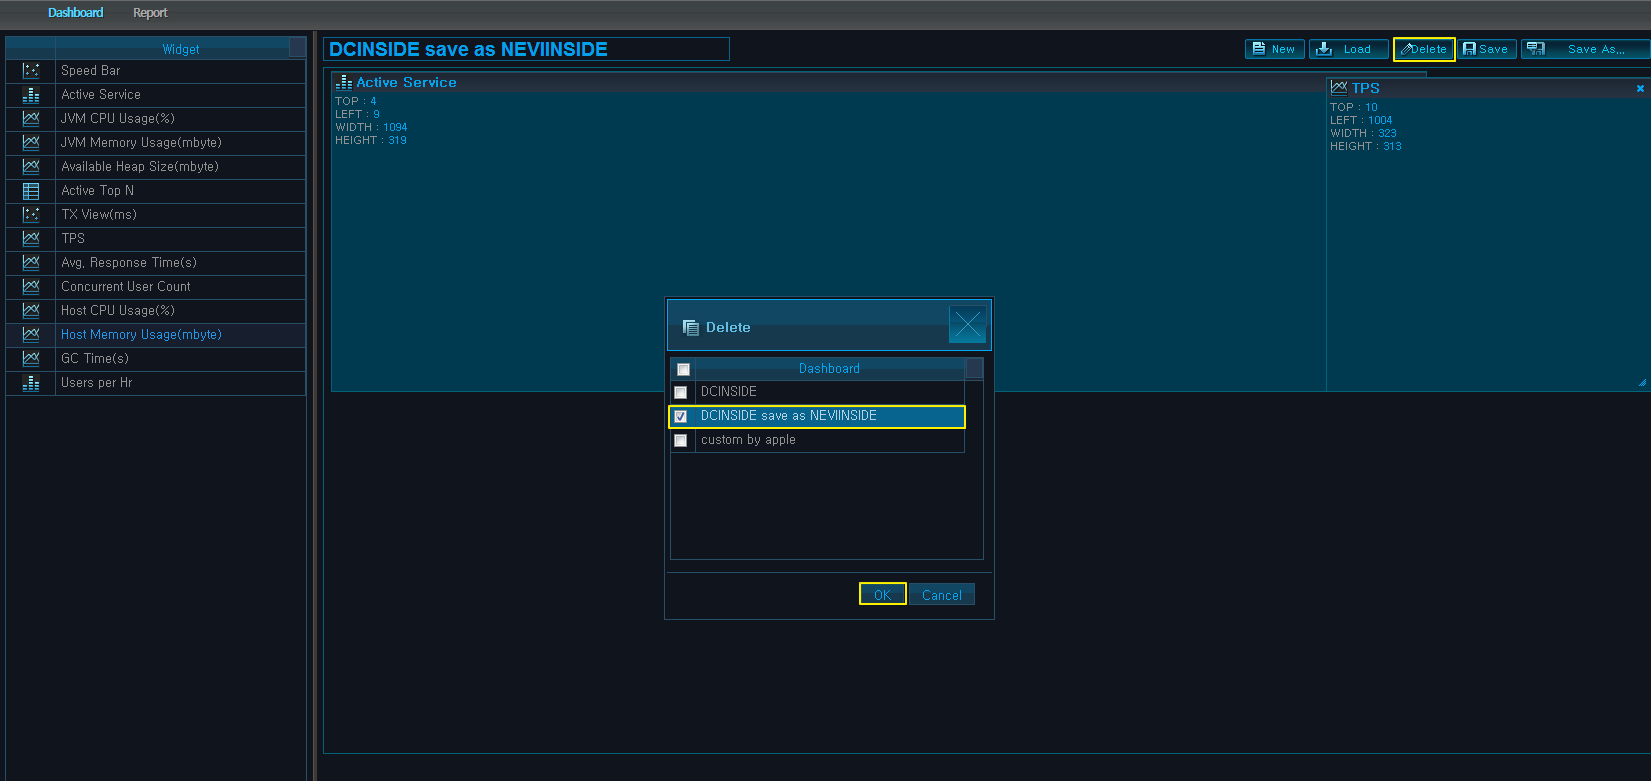Check the DCINSIDE dashboard checkbox
The width and height of the screenshot is (1651, 781).
(681, 392)
